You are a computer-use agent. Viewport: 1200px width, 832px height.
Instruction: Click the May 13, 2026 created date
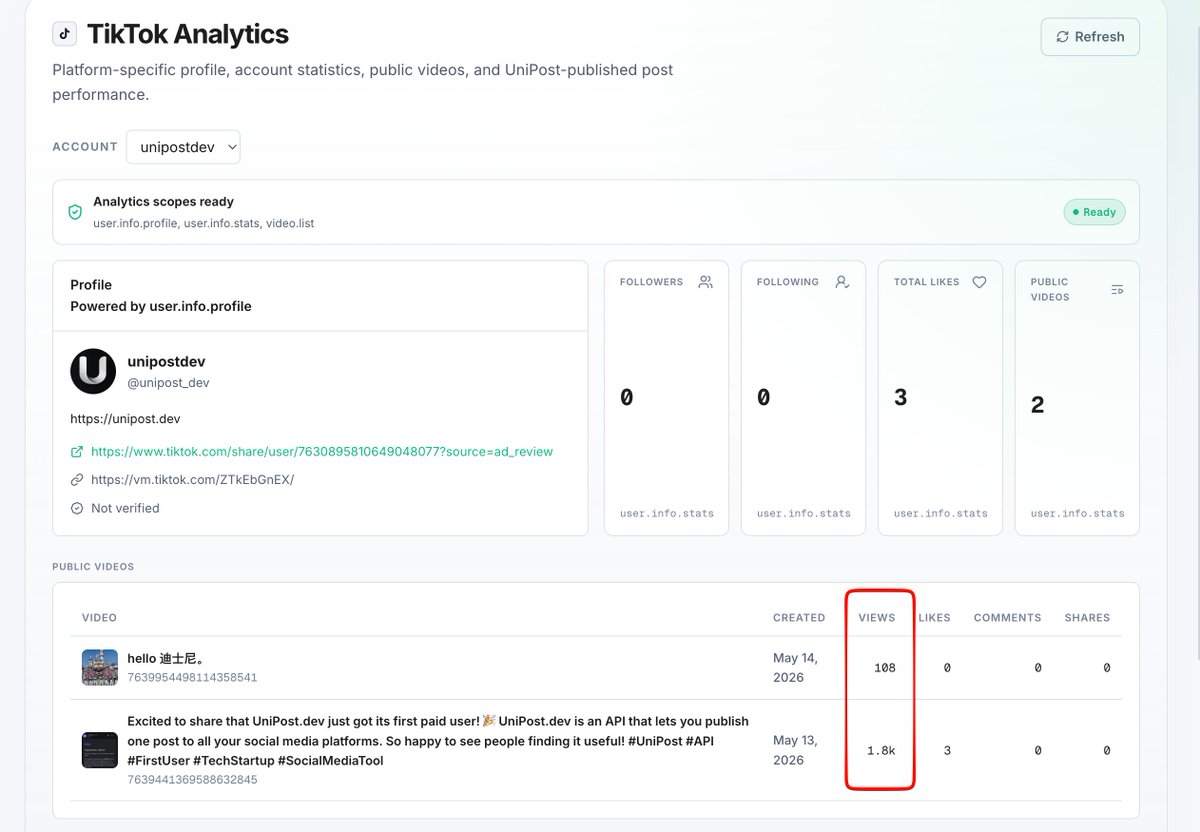(795, 750)
